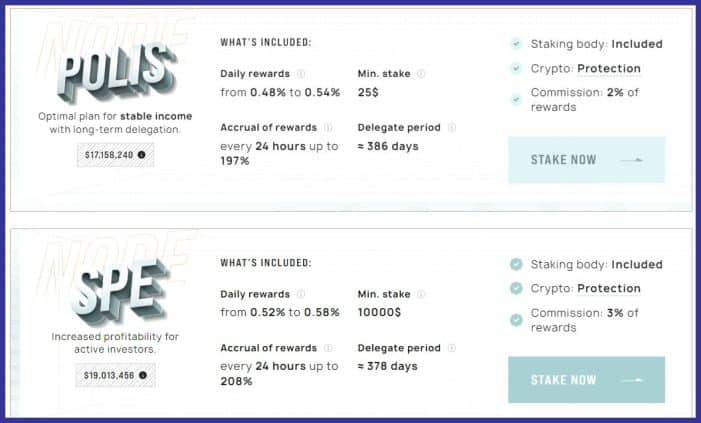Click info icon beside POLIS Daily rewards

point(301,74)
